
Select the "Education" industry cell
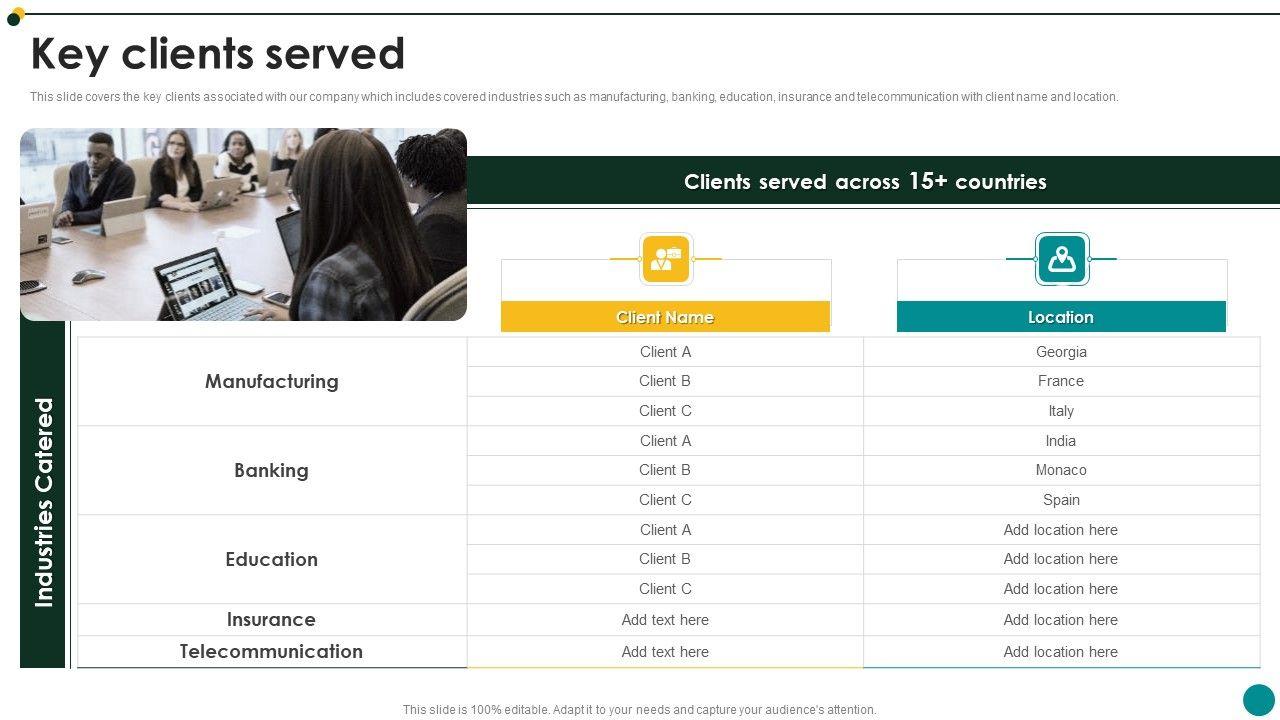click(272, 559)
